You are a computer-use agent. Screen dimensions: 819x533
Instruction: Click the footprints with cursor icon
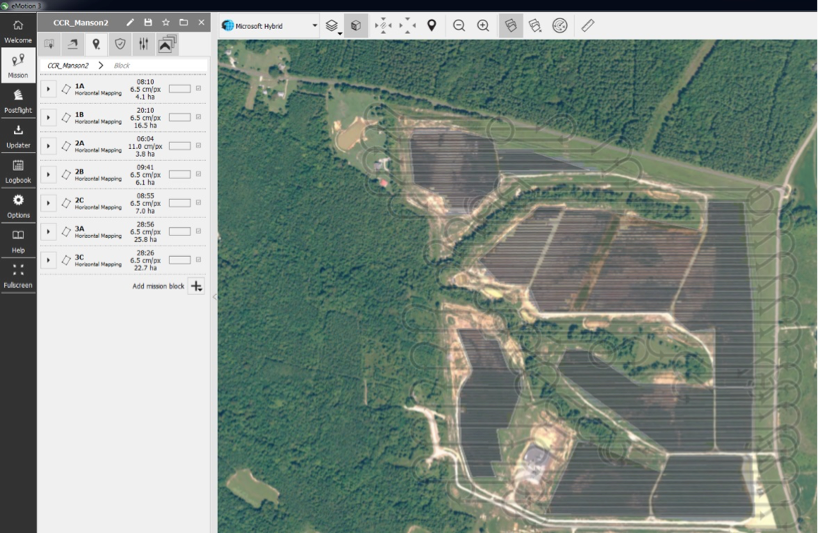tap(535, 26)
